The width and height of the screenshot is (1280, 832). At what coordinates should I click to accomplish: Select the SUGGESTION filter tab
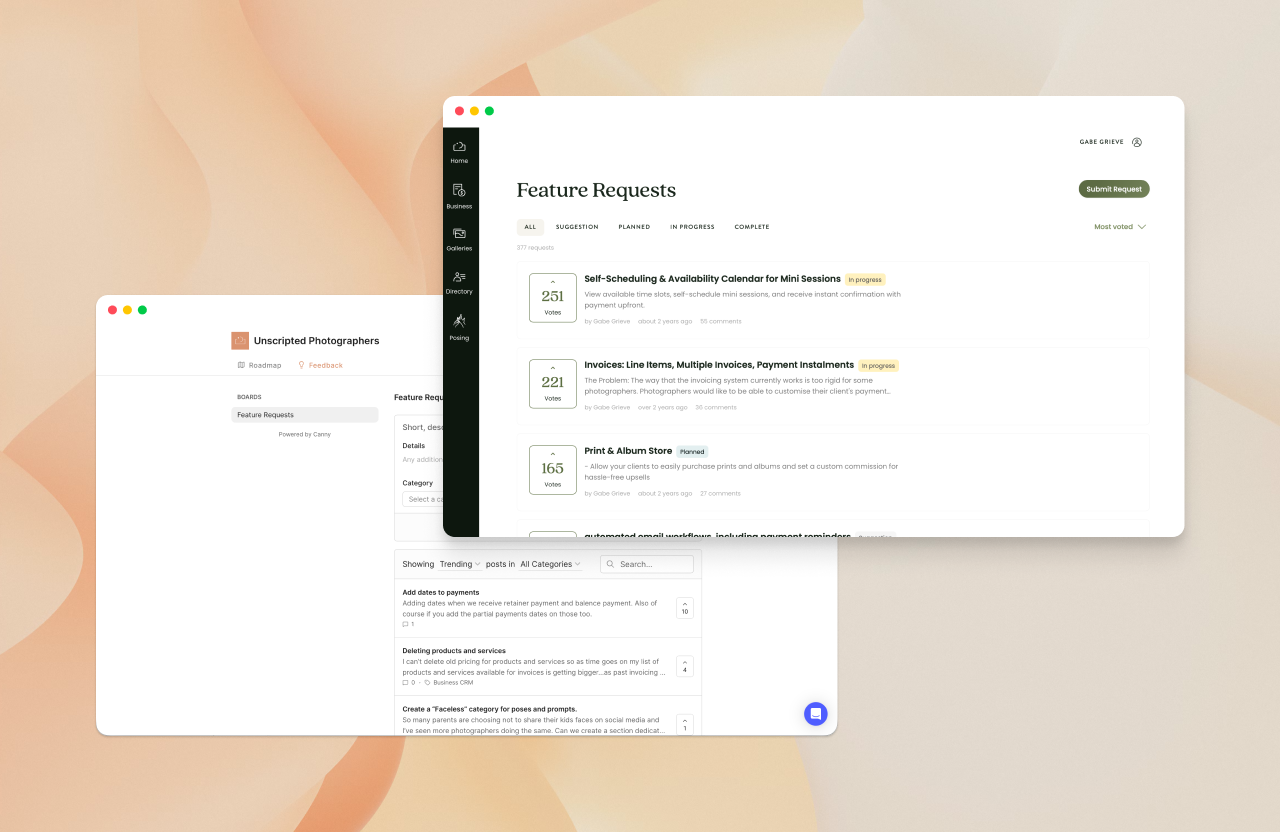point(577,227)
